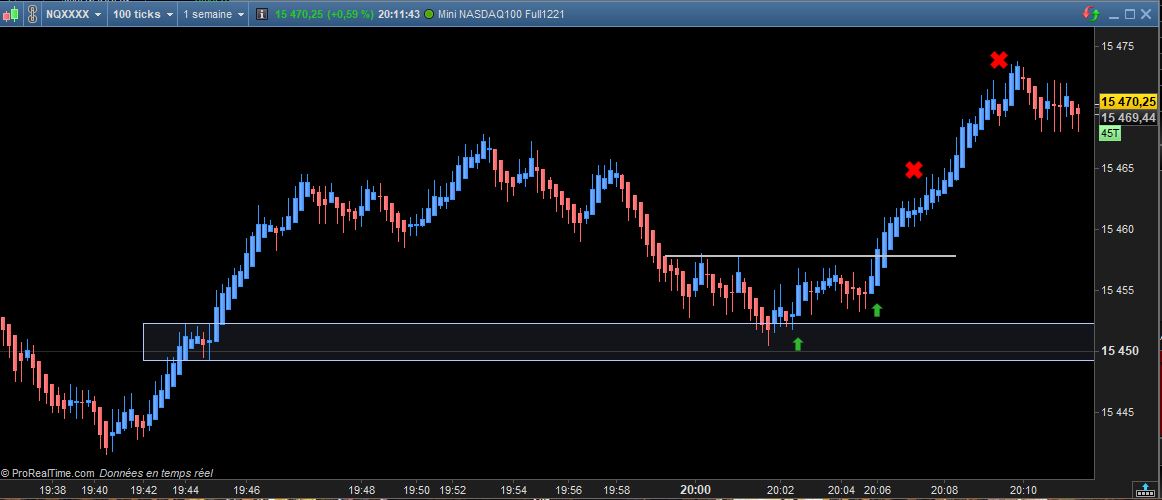Screen dimensions: 1162x500
Task: Select the red cross near the 15 465 level
Action: [x=914, y=170]
